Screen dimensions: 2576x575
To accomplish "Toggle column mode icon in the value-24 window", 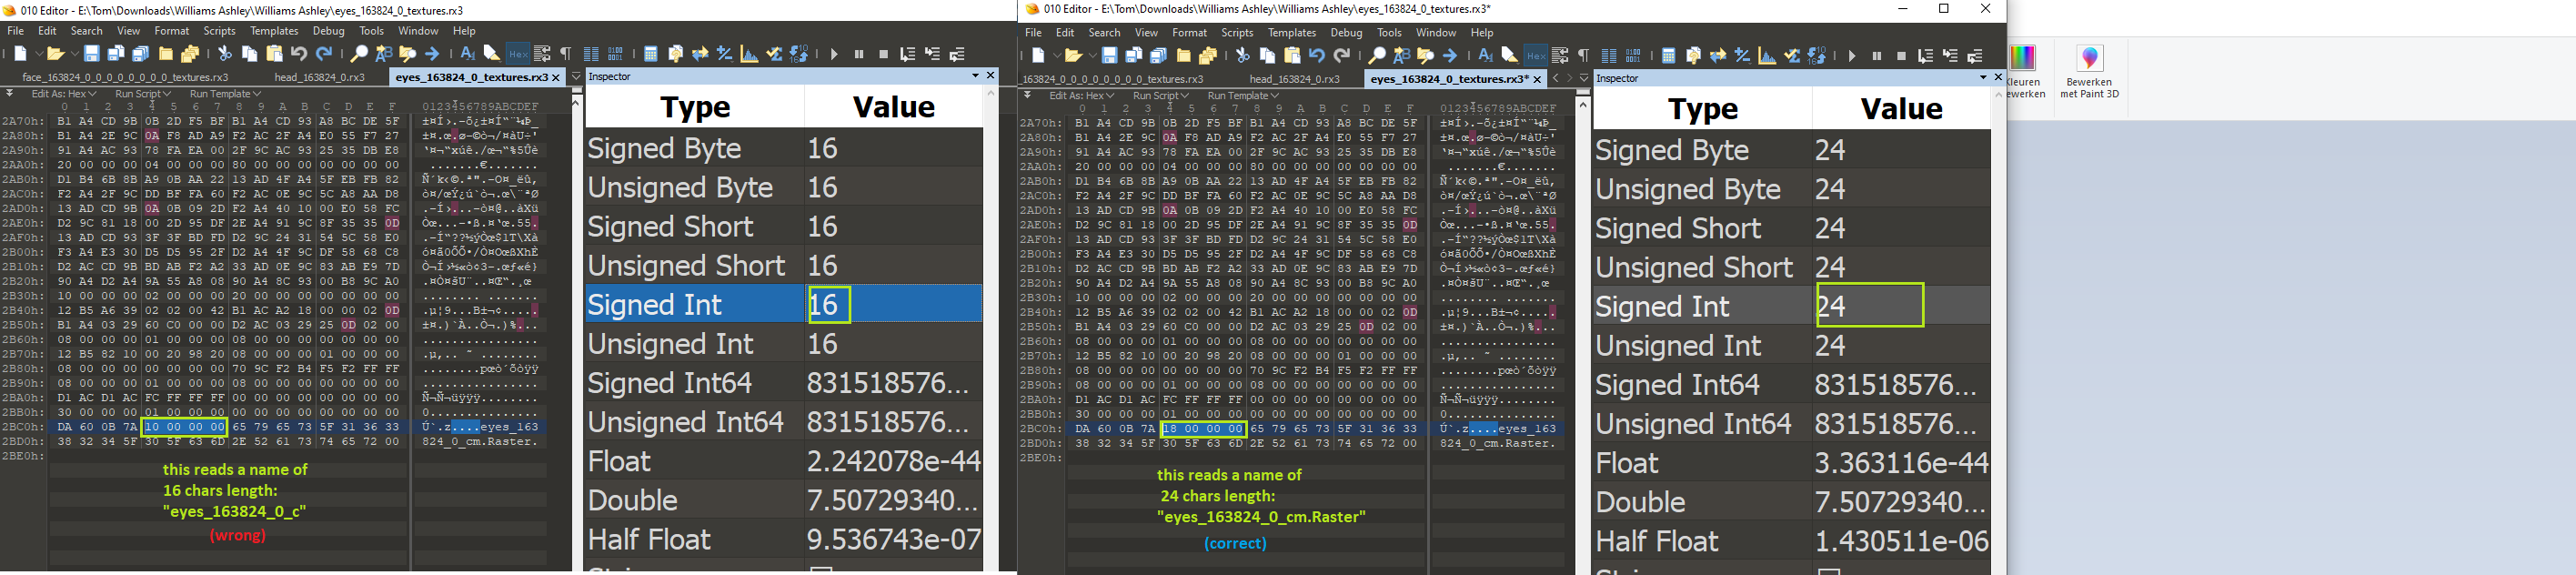I will 1609,56.
